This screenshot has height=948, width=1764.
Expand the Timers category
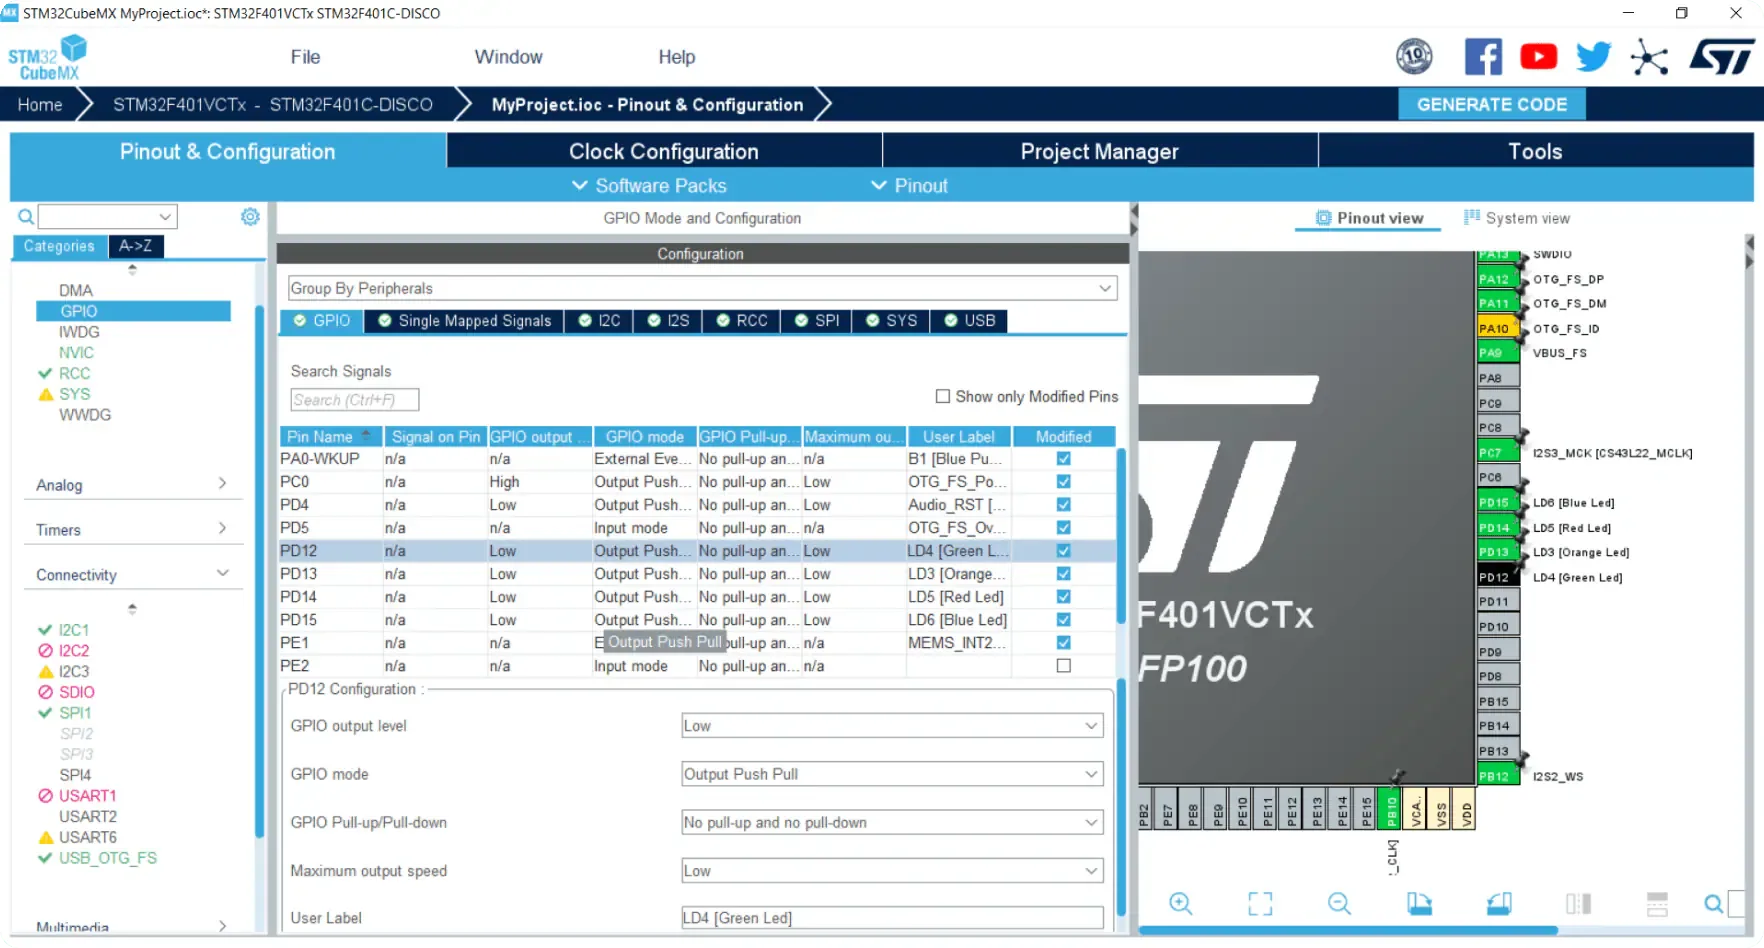(133, 530)
